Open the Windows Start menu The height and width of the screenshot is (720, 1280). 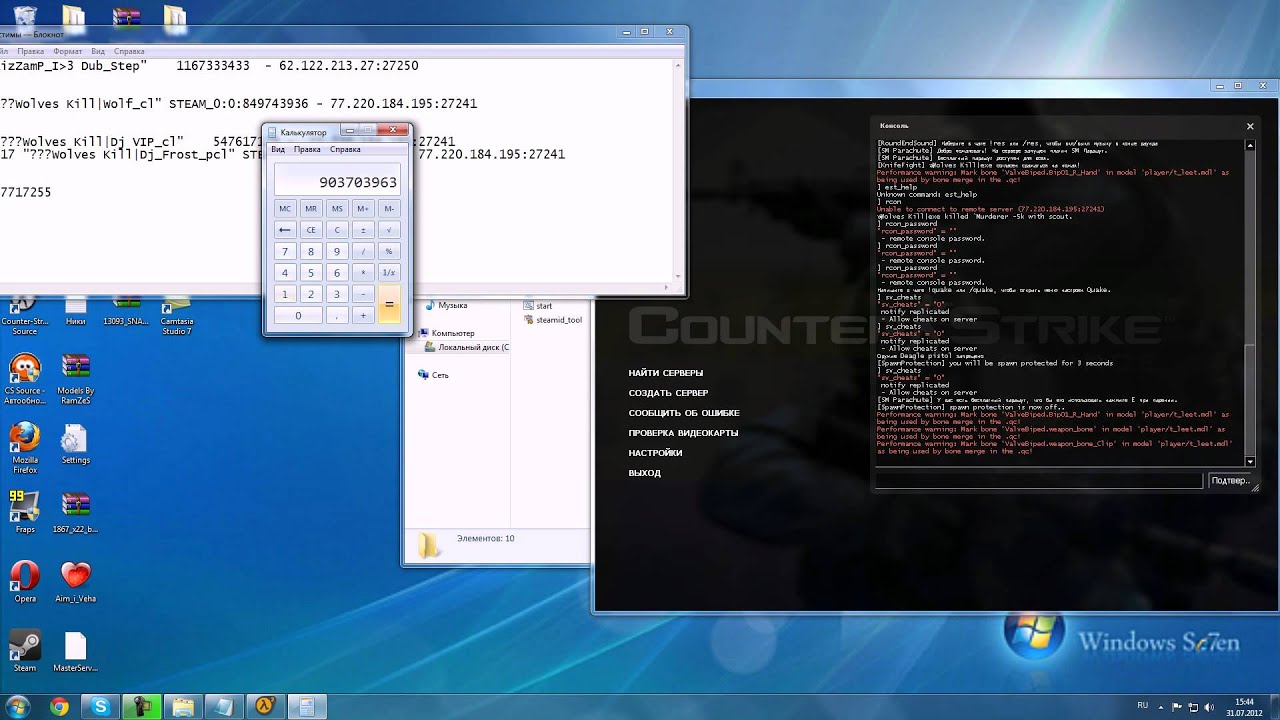click(x=17, y=707)
